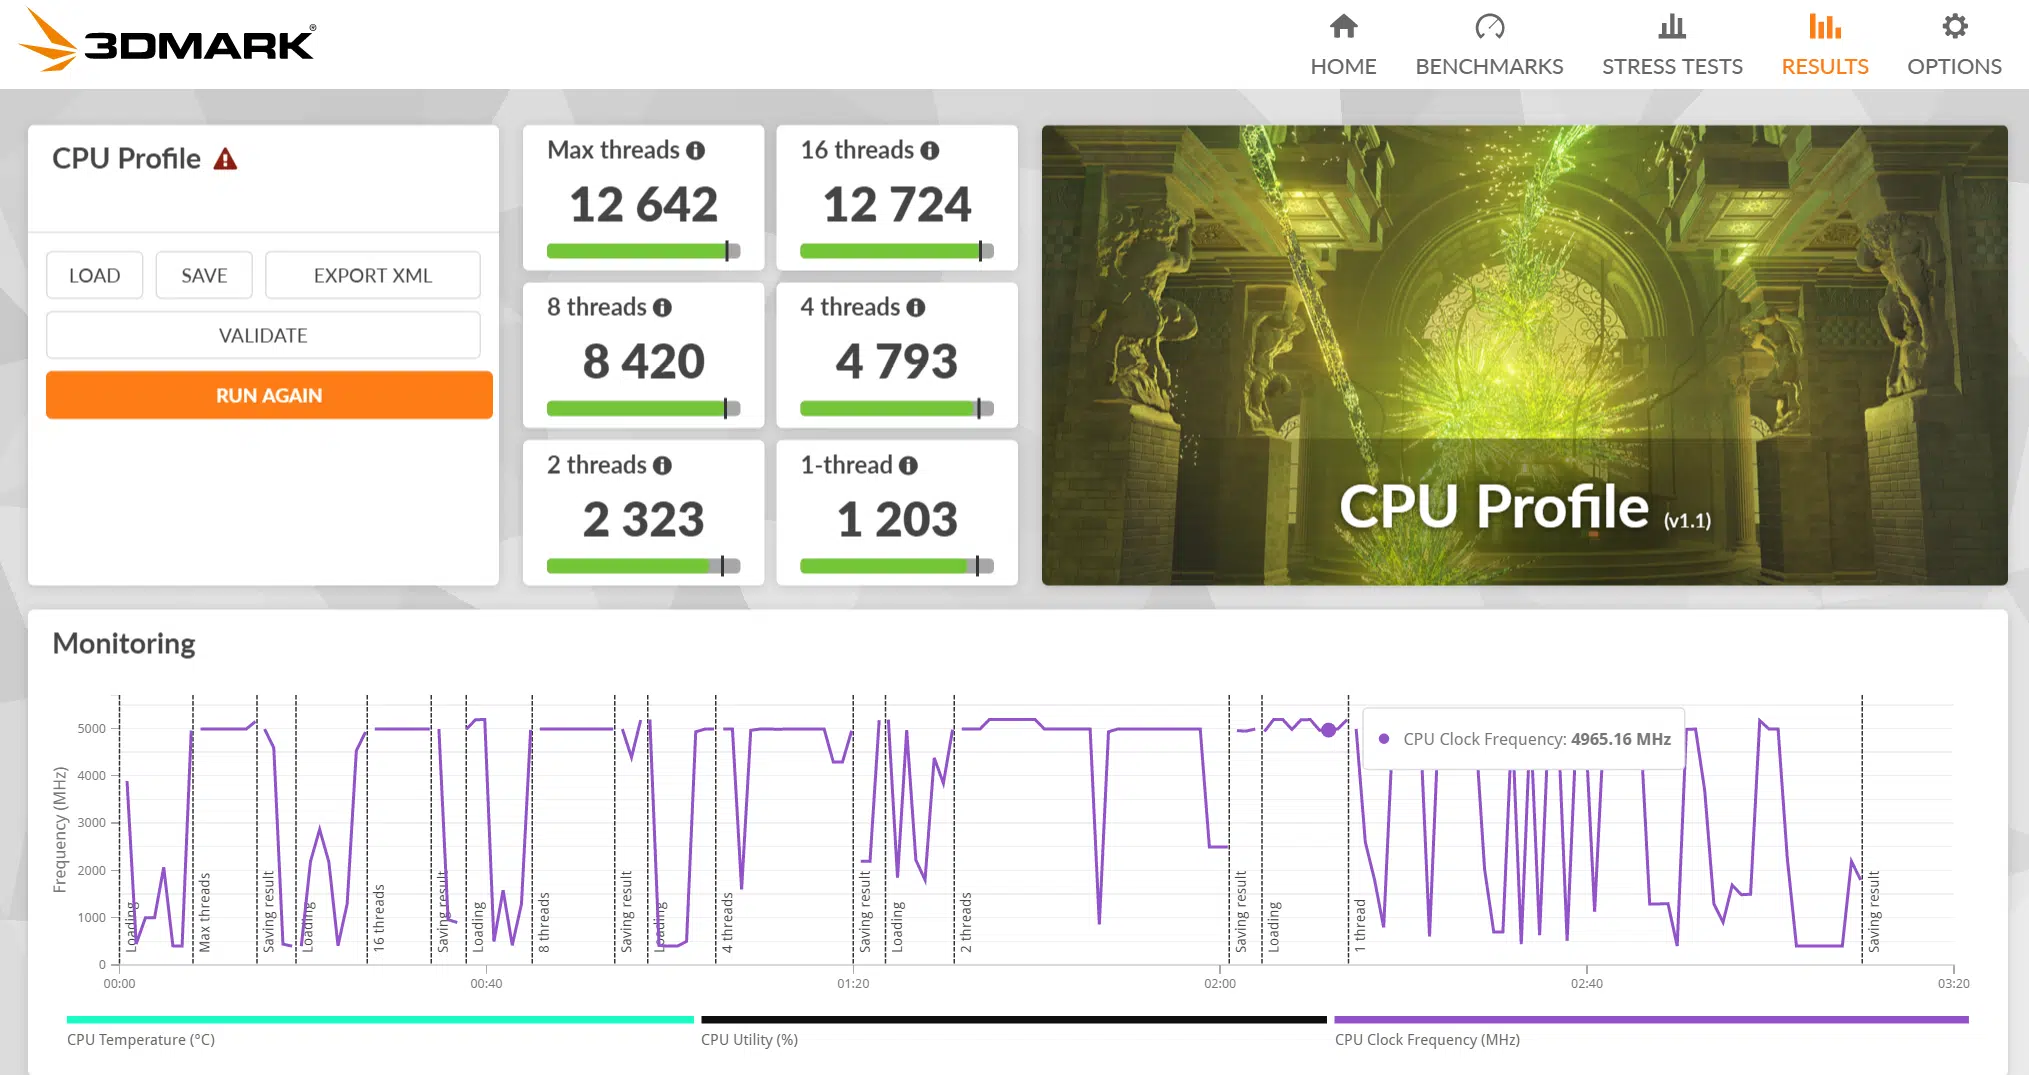Image resolution: width=2029 pixels, height=1075 pixels.
Task: Click the 3DMark logo
Action: 167,42
